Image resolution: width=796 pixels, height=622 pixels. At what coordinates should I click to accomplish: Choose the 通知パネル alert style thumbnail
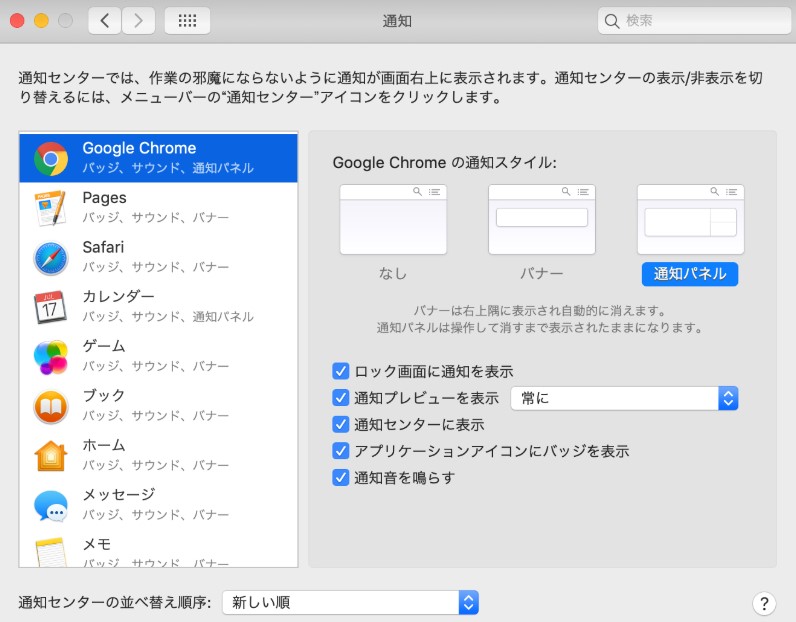[690, 219]
